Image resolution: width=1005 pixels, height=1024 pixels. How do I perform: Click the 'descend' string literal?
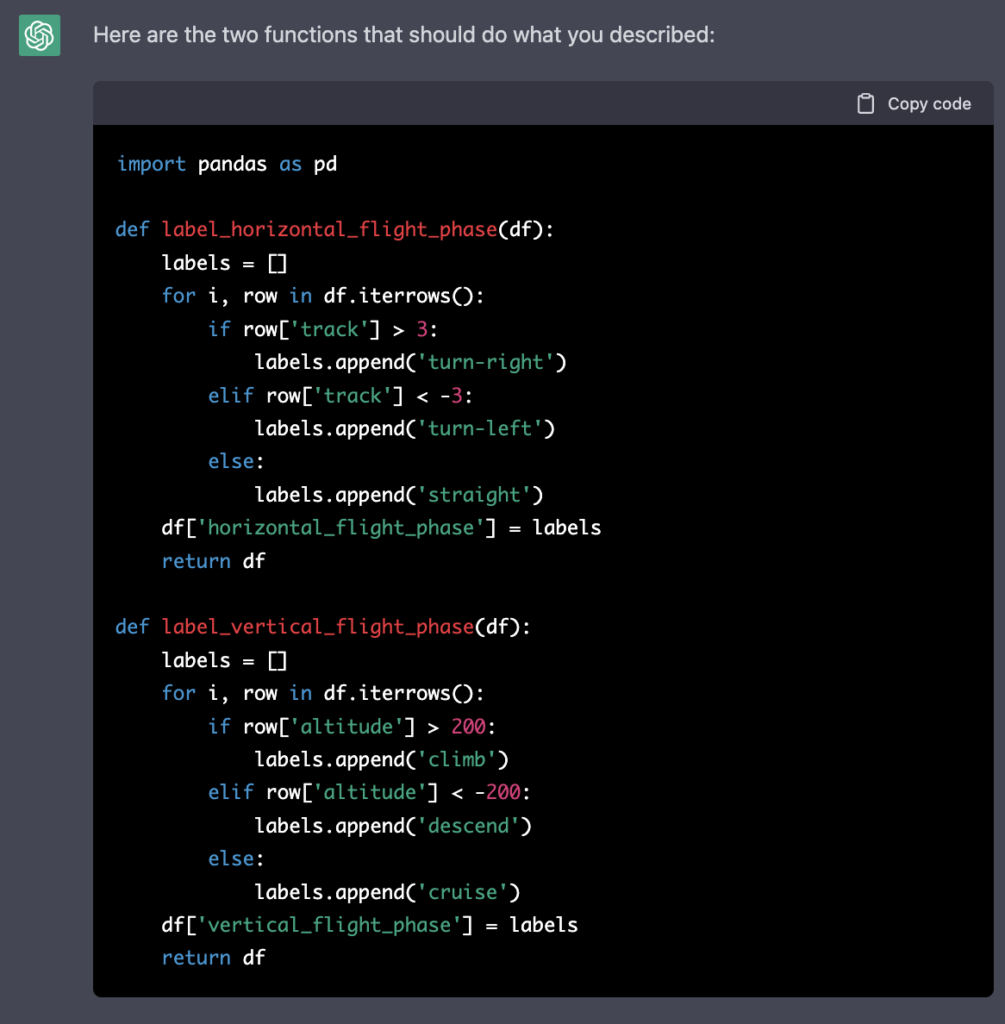pyautogui.click(x=468, y=825)
